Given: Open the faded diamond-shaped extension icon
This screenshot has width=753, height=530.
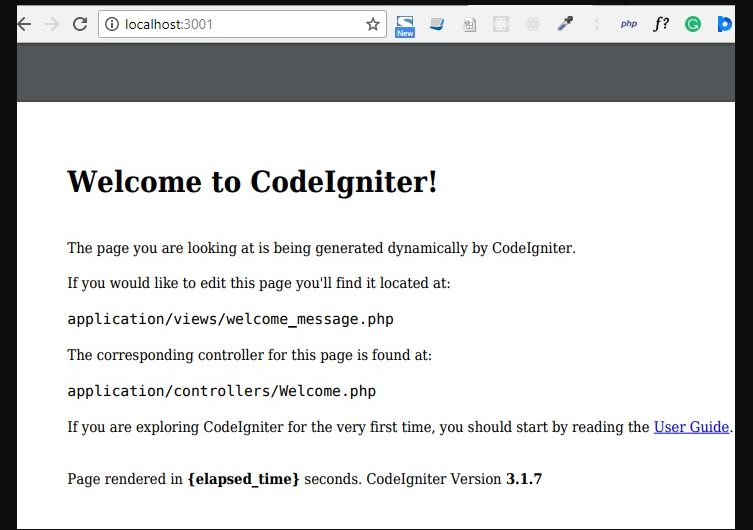Looking at the screenshot, I should [596, 24].
